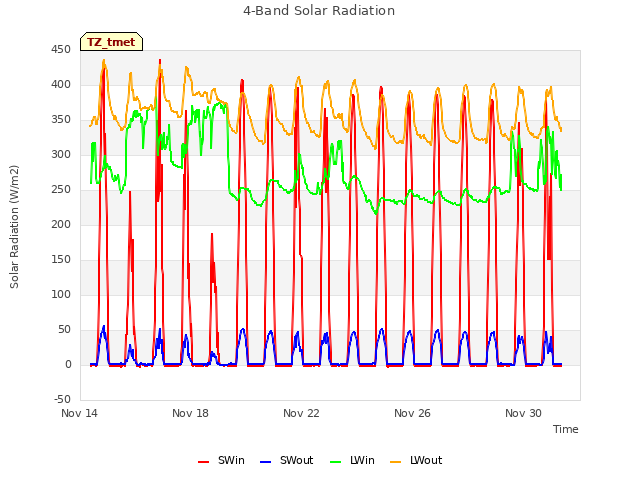Click the green LWin legend swatch
The height and width of the screenshot is (480, 640).
coord(335,462)
